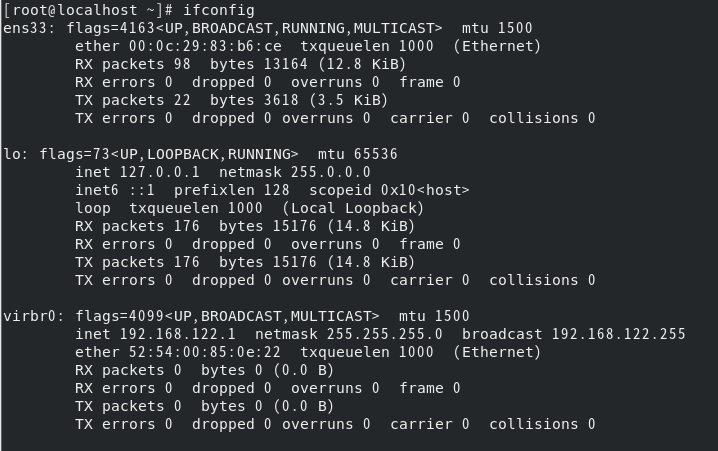718x451 pixels.
Task: Click the virbr0 interface name
Action: (30, 316)
